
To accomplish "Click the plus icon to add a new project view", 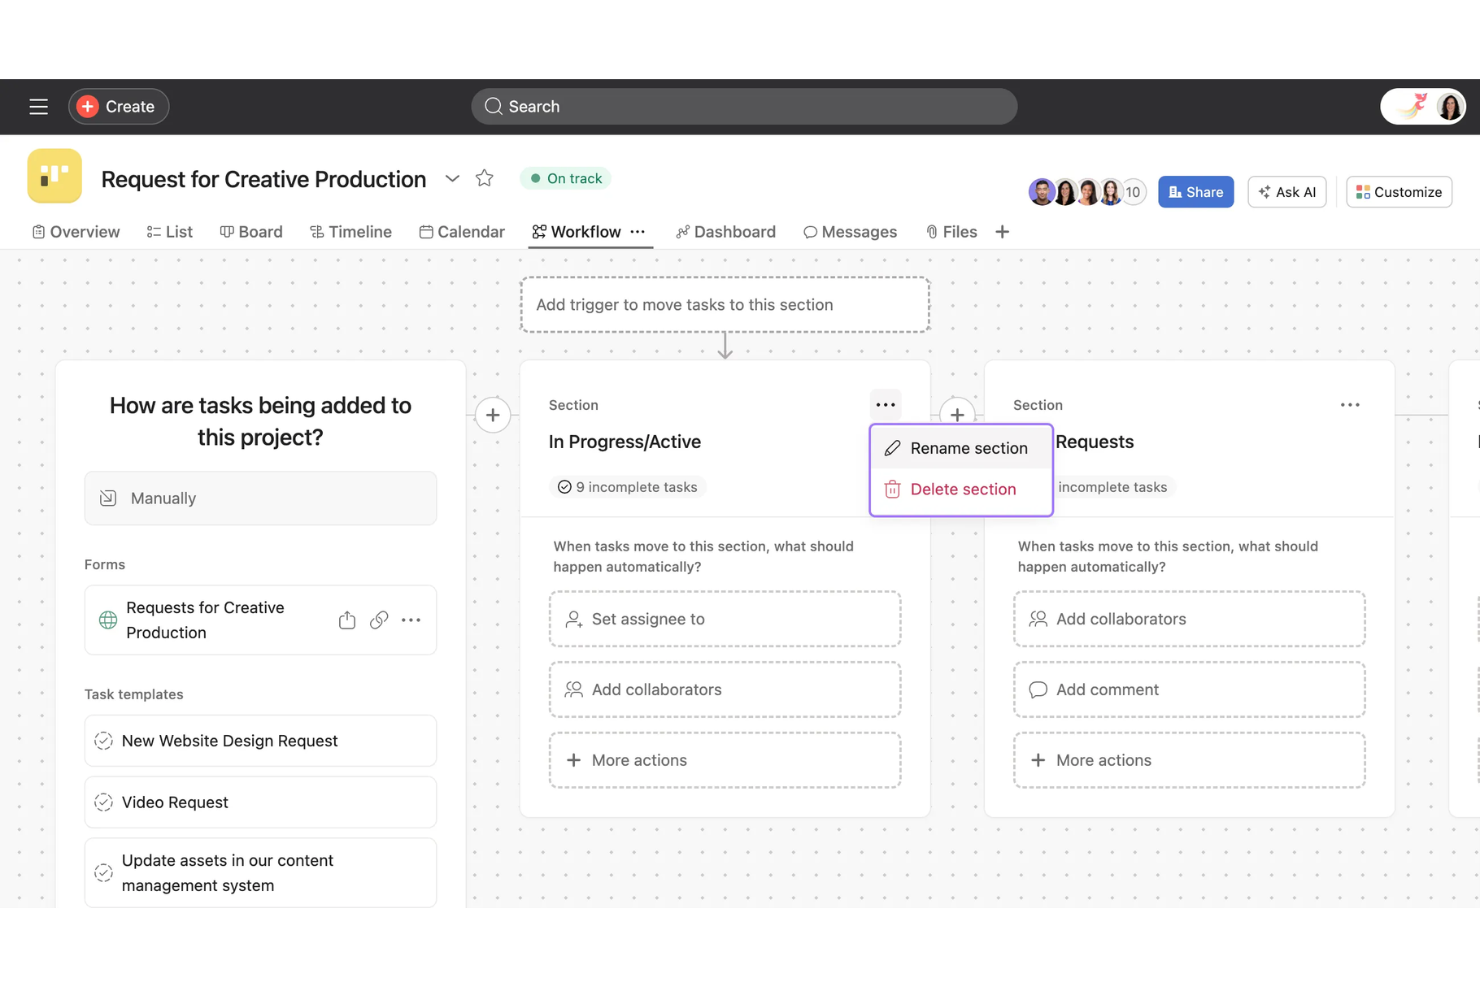I will coord(1002,231).
